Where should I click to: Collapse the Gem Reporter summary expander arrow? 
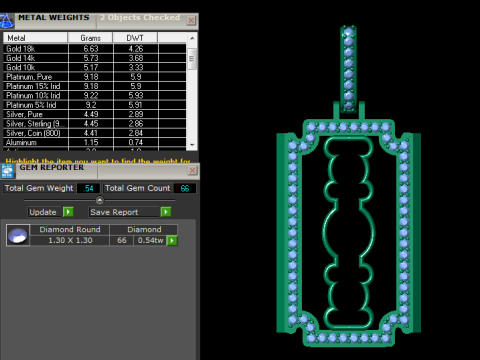click(x=100, y=200)
